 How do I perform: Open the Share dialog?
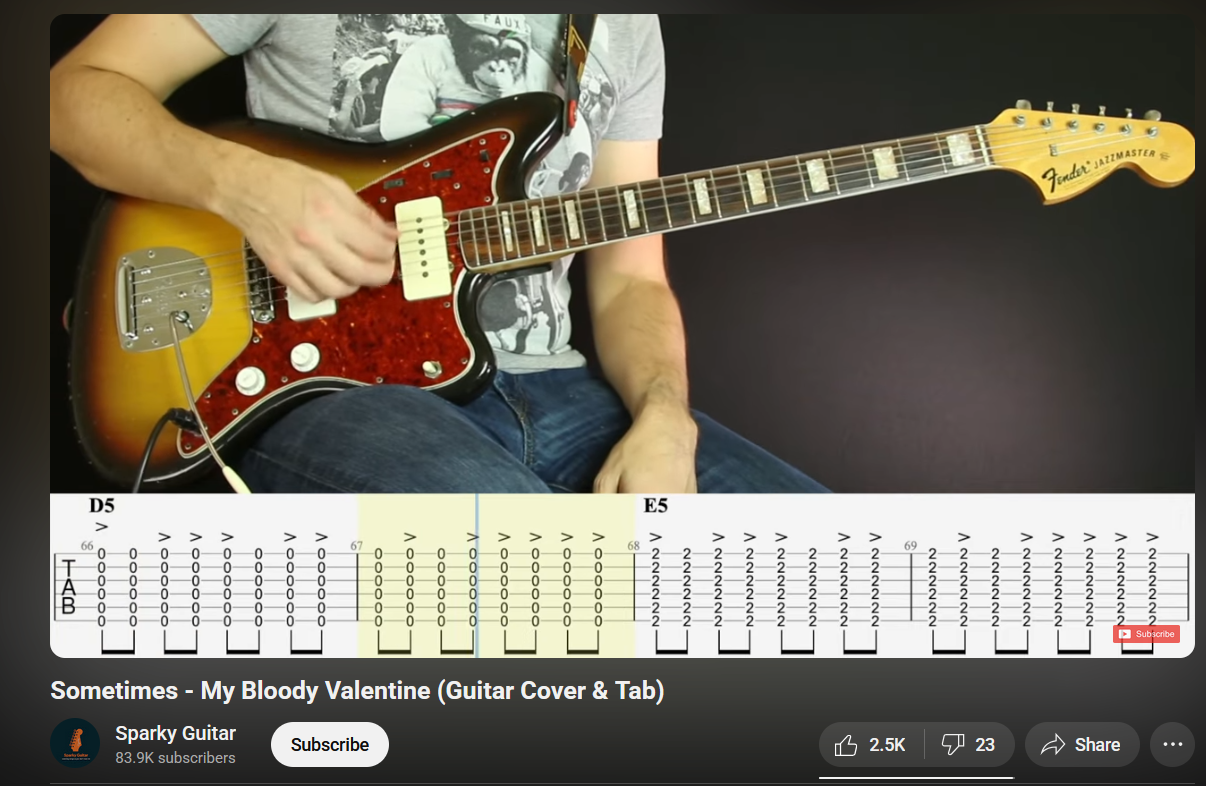tap(1082, 745)
